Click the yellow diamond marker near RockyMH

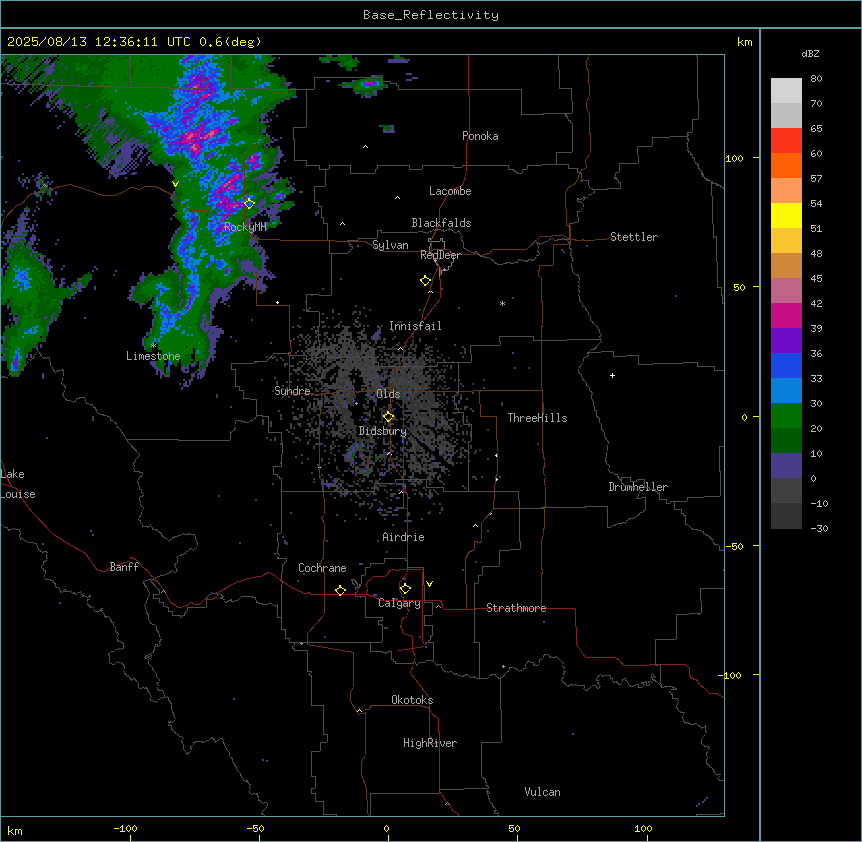pyautogui.click(x=249, y=203)
